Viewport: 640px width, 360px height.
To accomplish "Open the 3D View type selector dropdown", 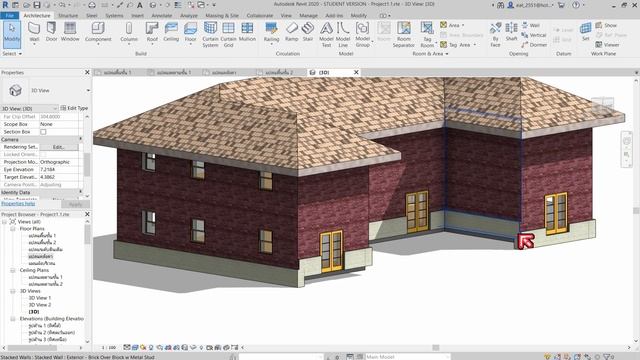I will tap(88, 90).
